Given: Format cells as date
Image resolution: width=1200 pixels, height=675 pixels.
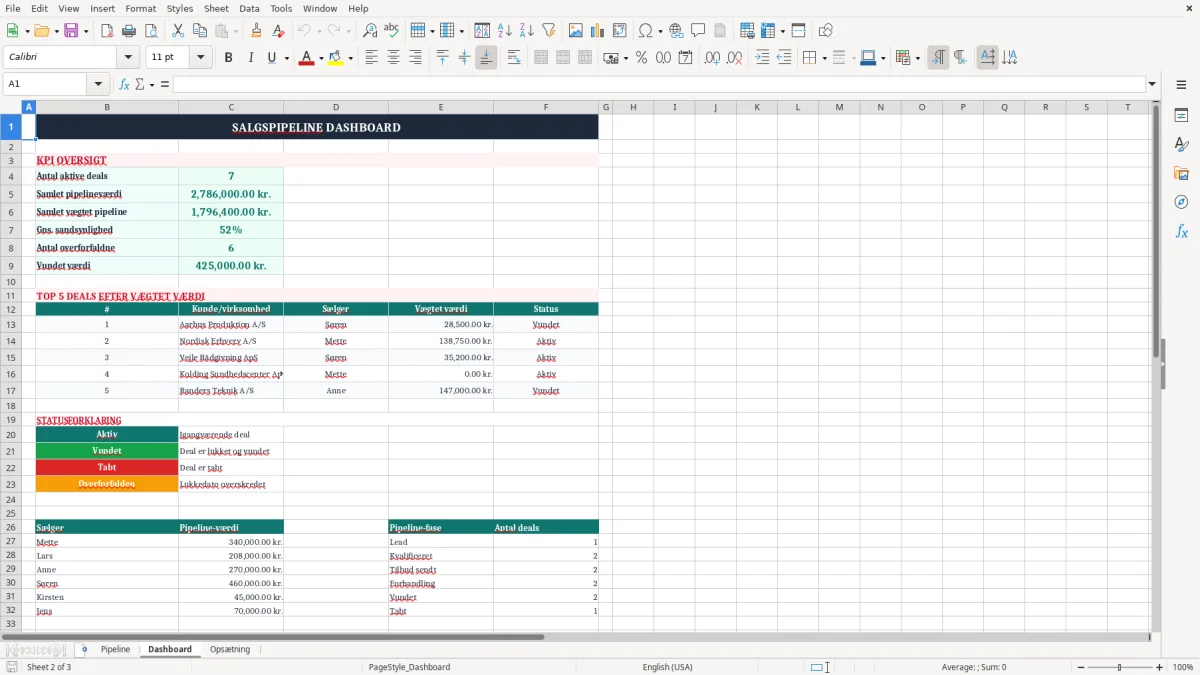Looking at the screenshot, I should (x=685, y=58).
